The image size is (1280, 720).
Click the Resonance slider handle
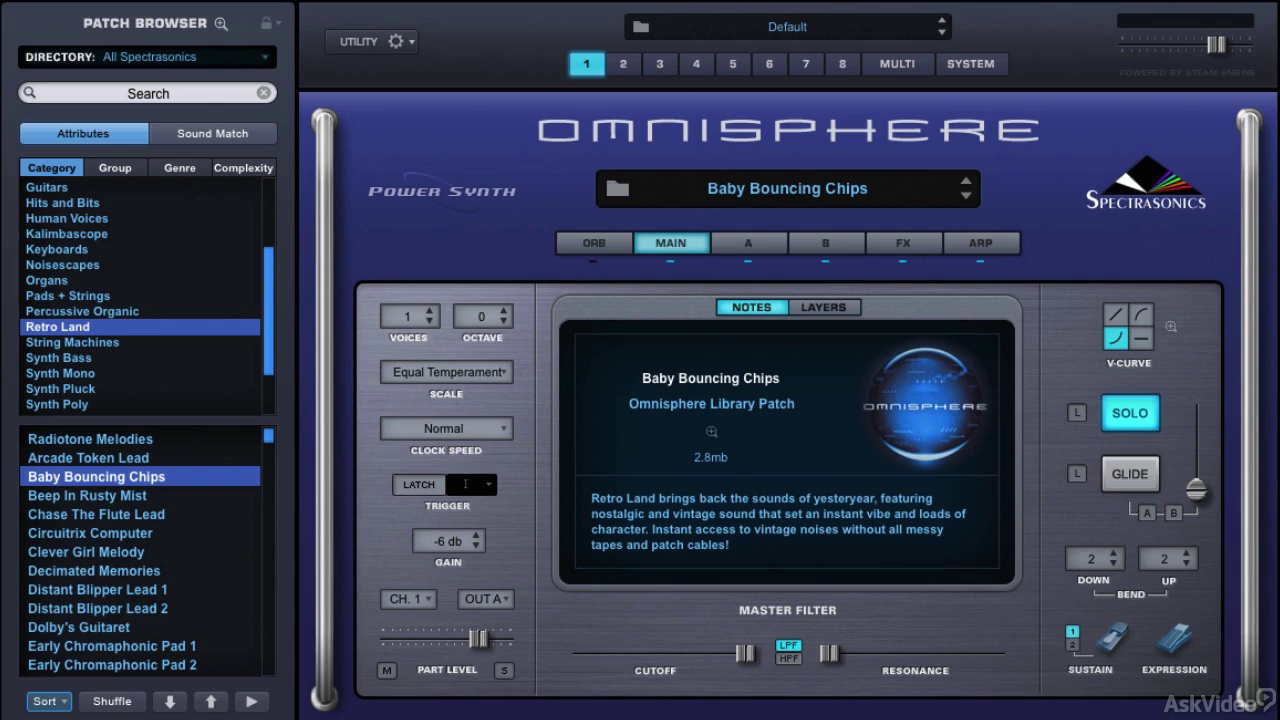pos(829,653)
